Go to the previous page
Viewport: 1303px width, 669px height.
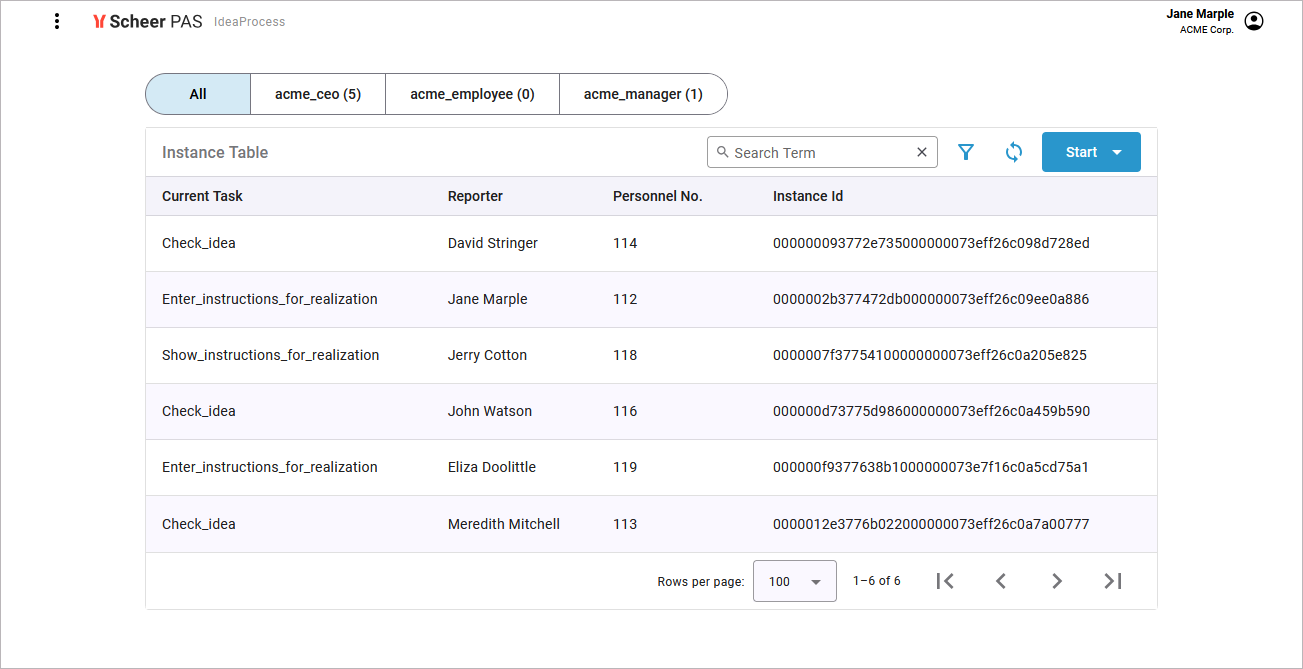point(1000,581)
